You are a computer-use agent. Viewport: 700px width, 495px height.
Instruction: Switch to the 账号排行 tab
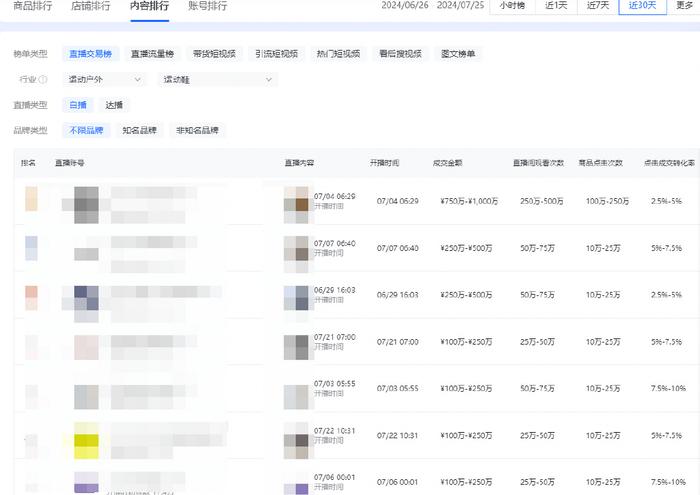[x=207, y=6]
